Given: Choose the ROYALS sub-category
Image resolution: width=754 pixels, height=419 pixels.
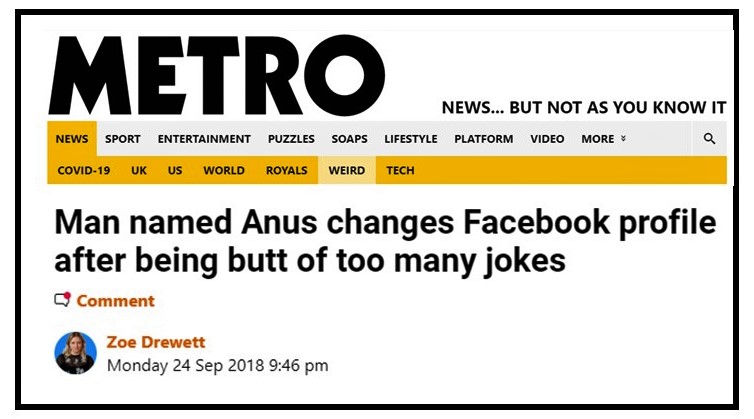Looking at the screenshot, I should coord(286,170).
